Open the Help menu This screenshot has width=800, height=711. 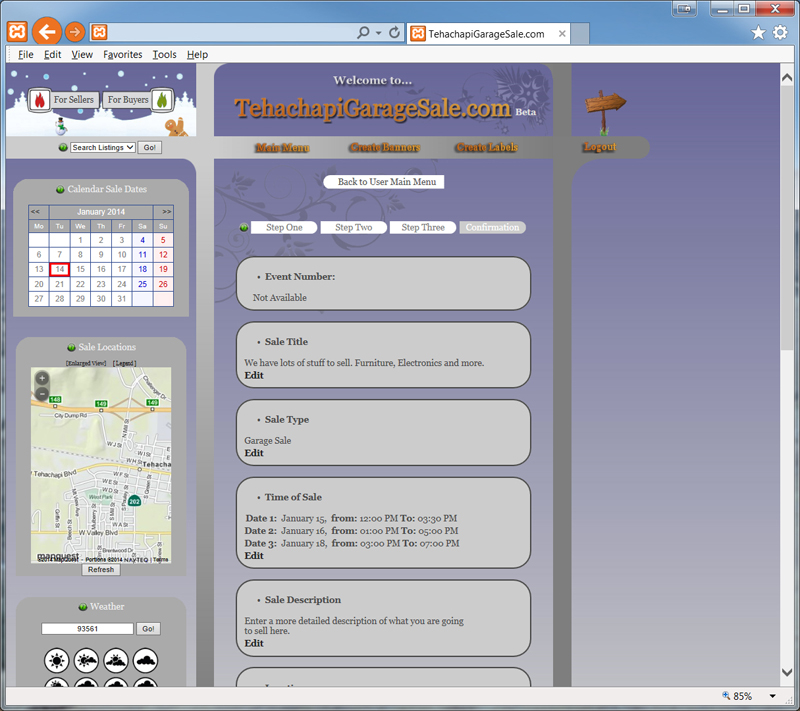tap(197, 55)
